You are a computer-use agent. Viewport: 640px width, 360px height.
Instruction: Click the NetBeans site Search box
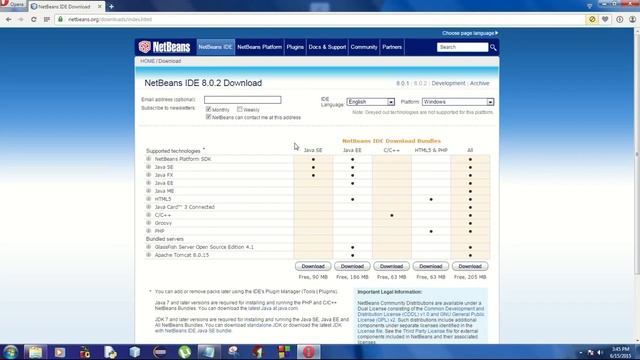point(462,47)
